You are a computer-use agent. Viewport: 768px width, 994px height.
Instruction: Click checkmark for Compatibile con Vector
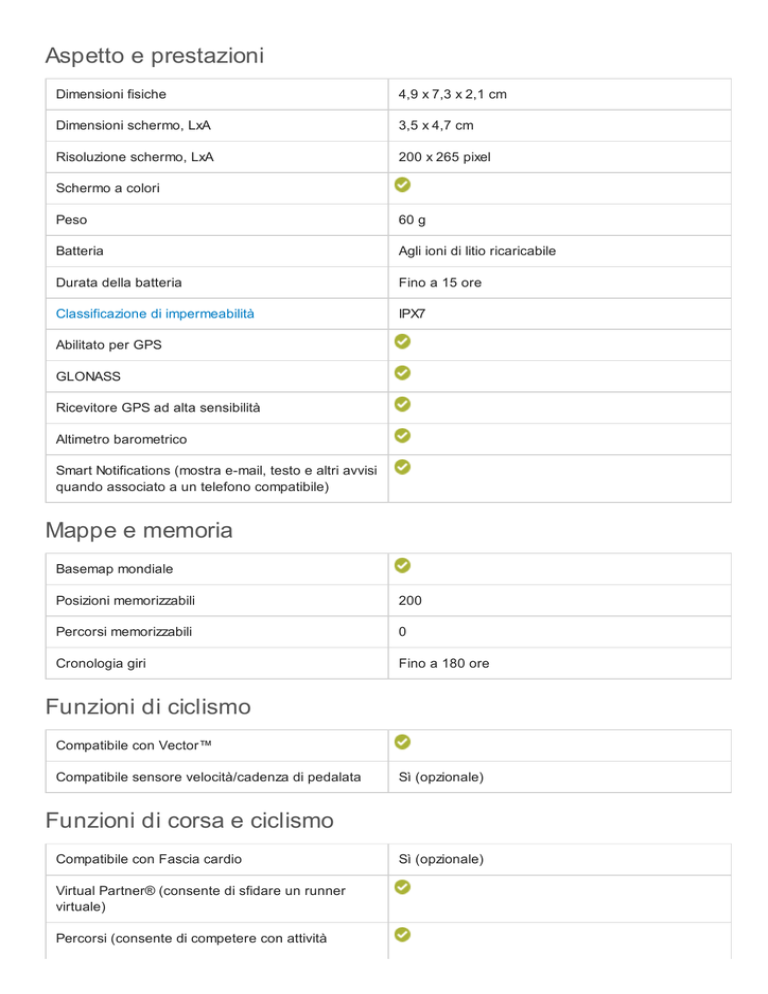(x=403, y=742)
